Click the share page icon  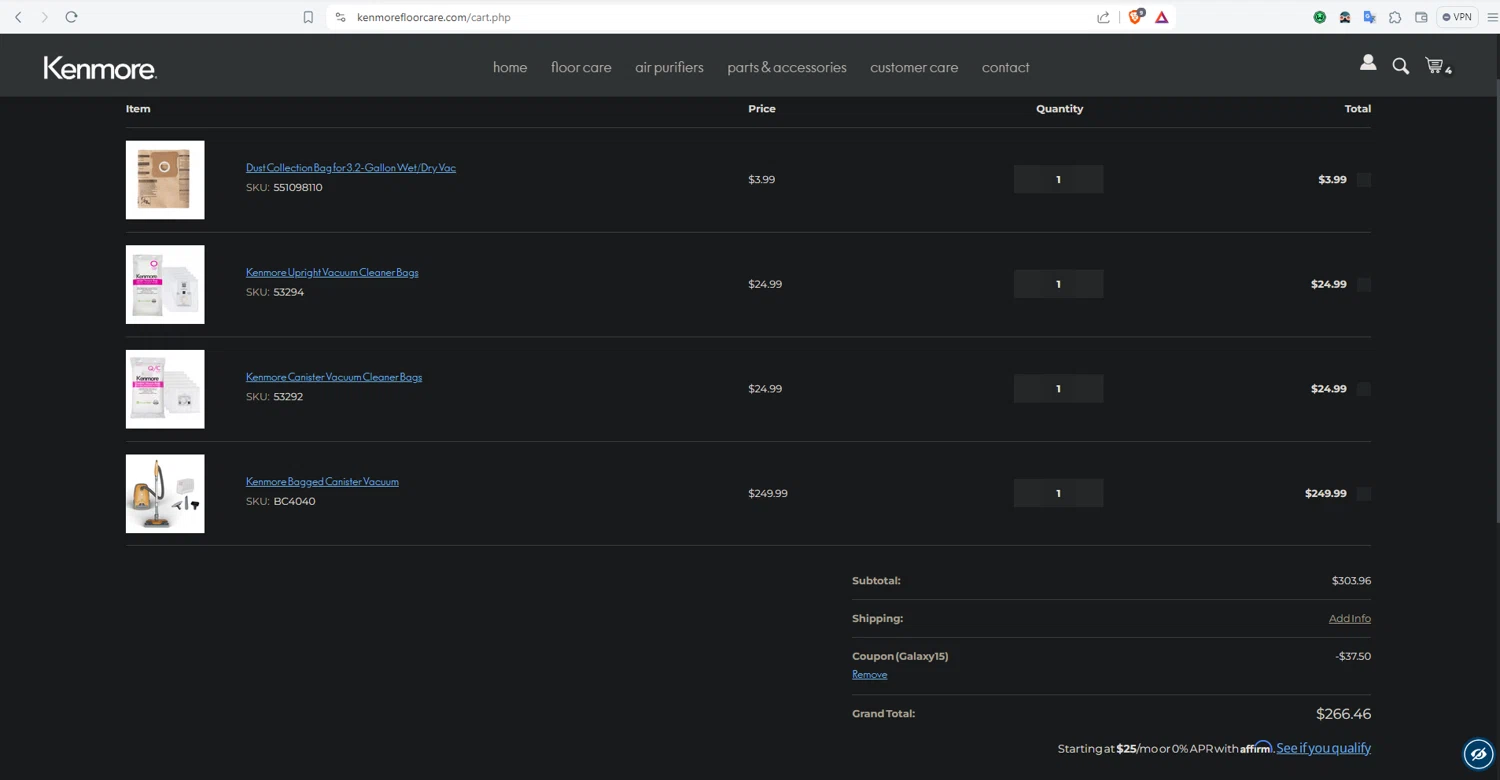1103,17
